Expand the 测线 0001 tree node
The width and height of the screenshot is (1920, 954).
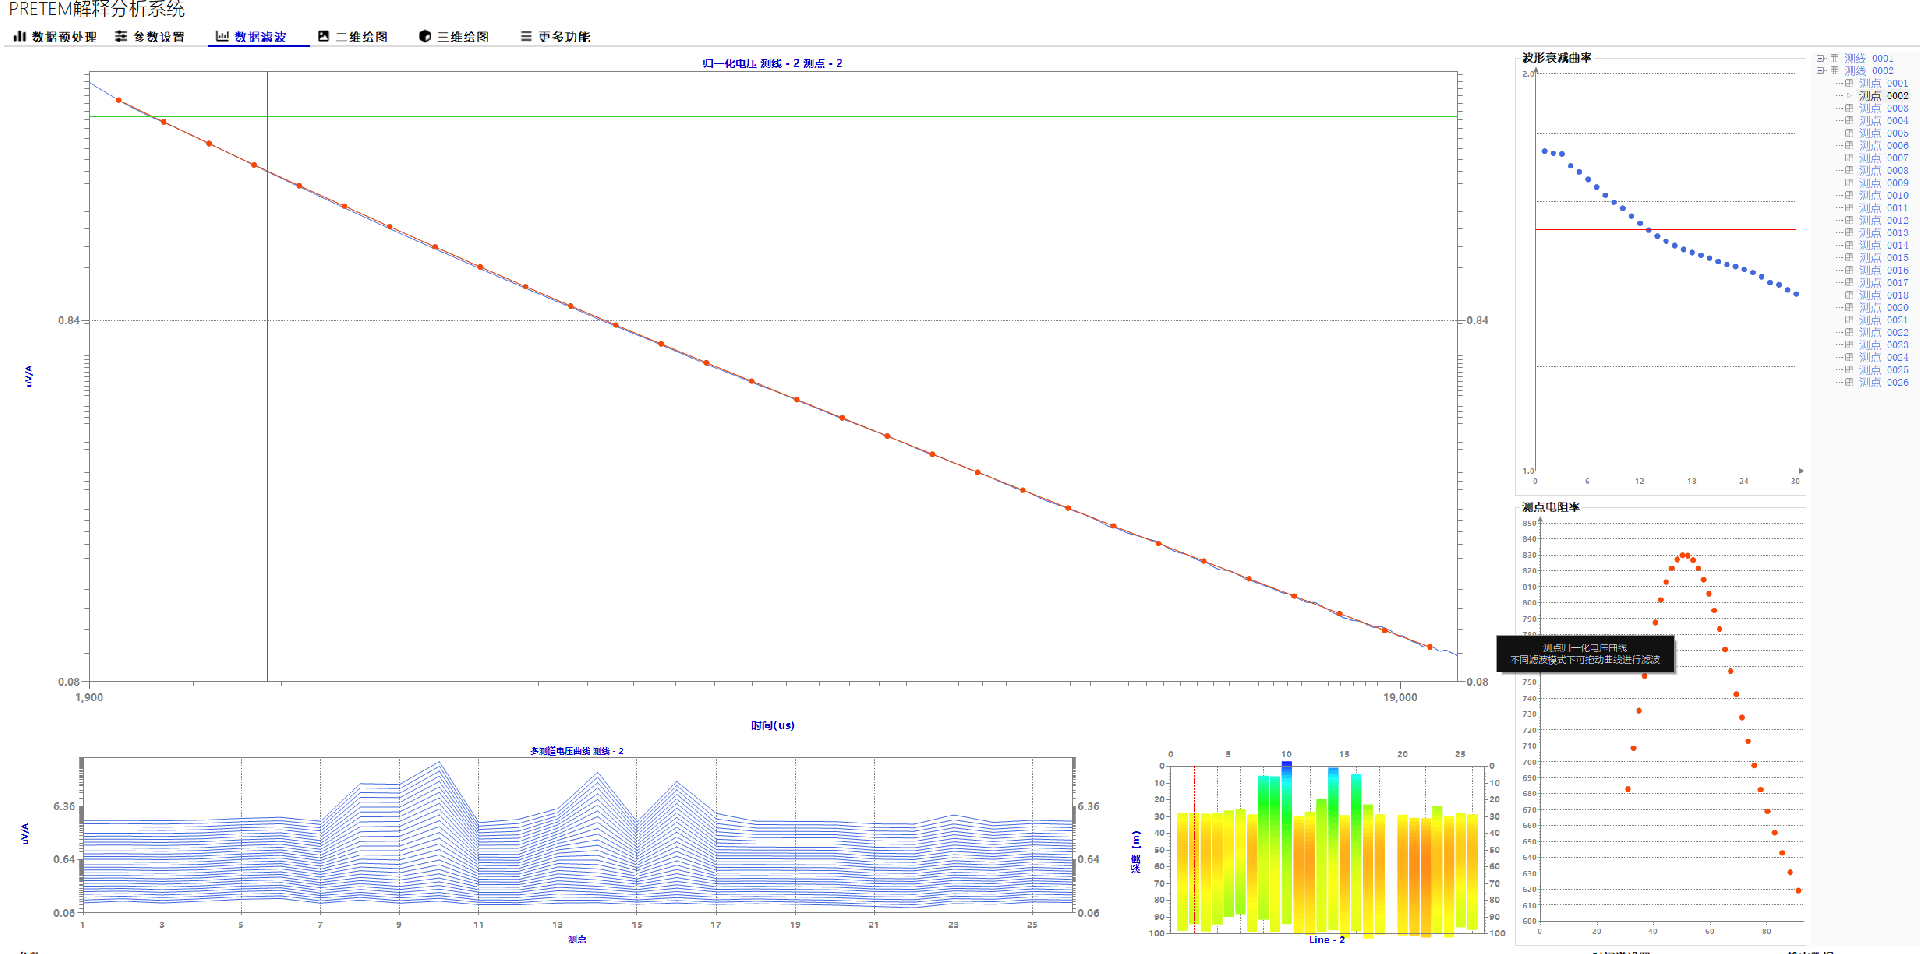point(1821,59)
